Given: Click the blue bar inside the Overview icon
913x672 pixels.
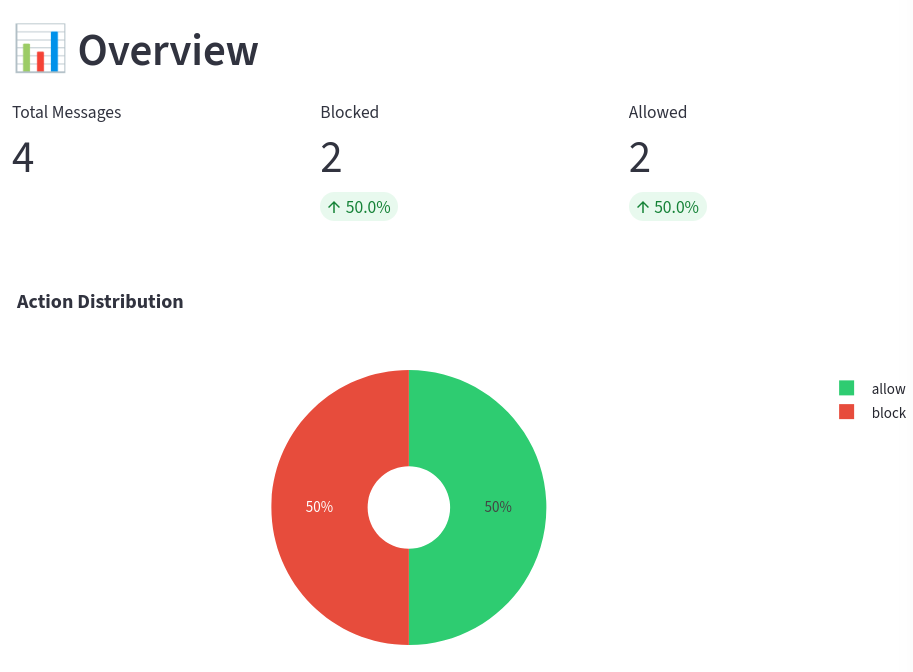Looking at the screenshot, I should 55,51.
